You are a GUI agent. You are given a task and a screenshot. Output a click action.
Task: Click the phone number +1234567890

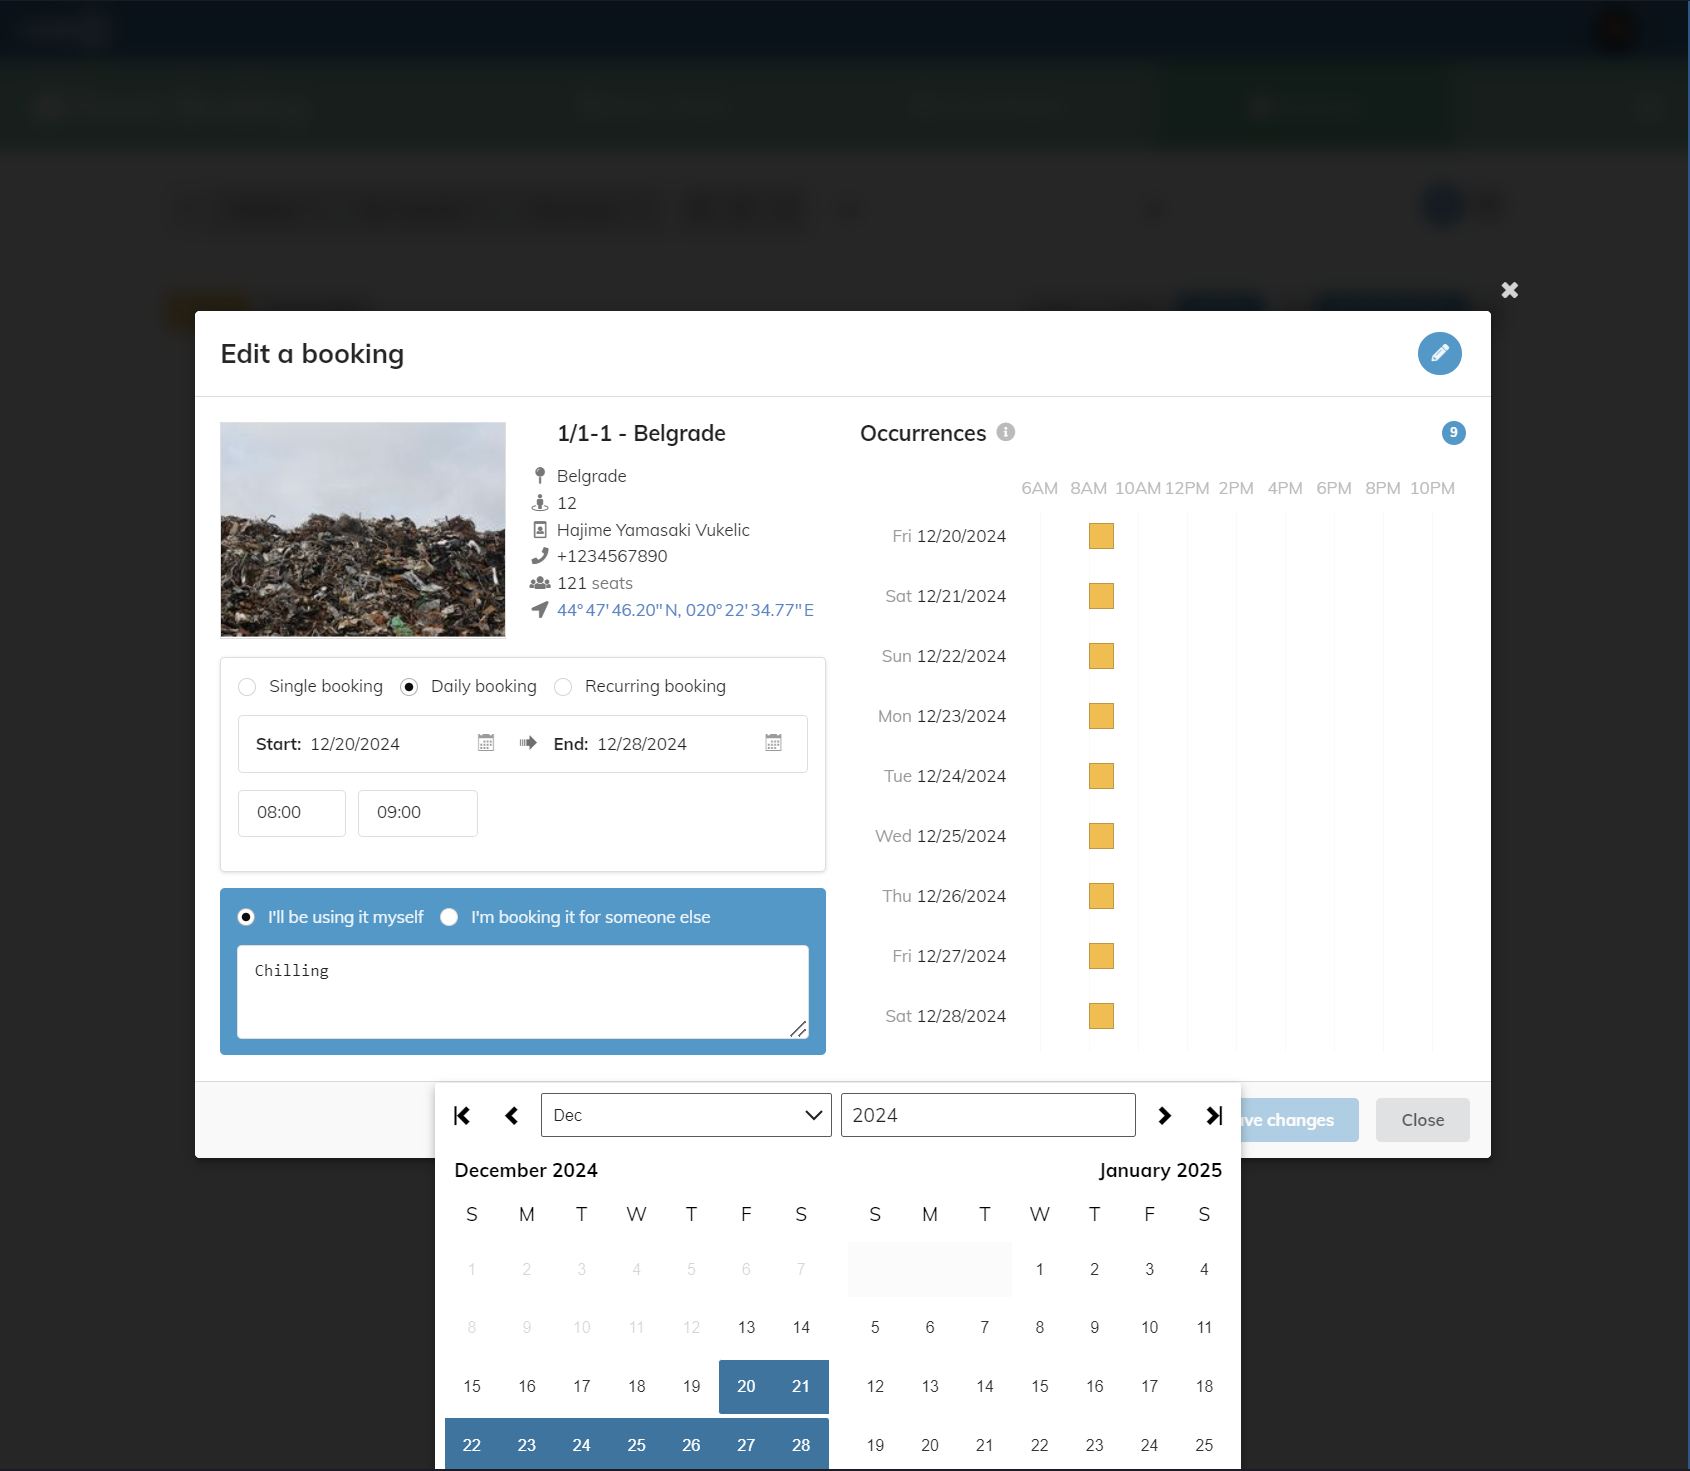tap(612, 556)
